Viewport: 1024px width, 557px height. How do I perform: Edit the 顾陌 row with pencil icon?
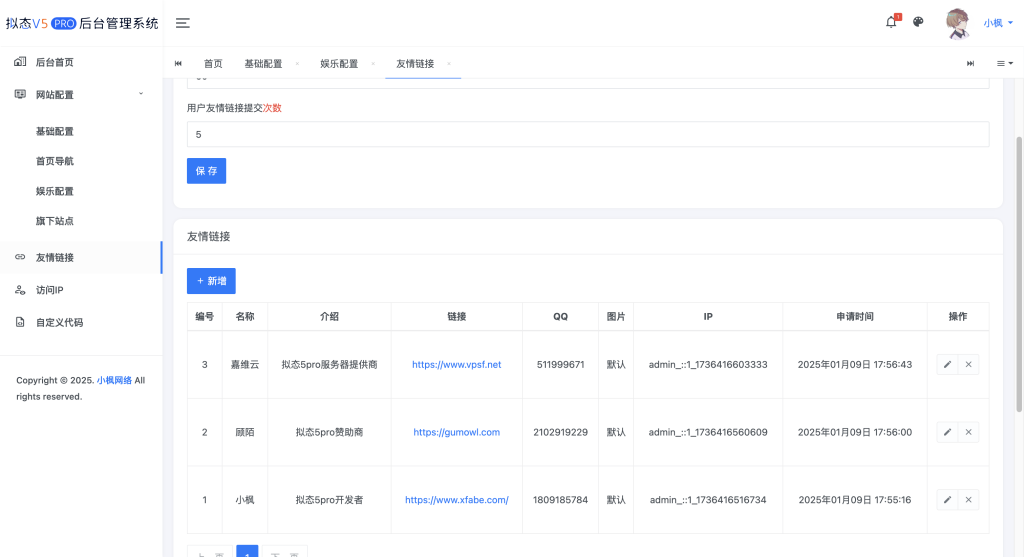947,432
